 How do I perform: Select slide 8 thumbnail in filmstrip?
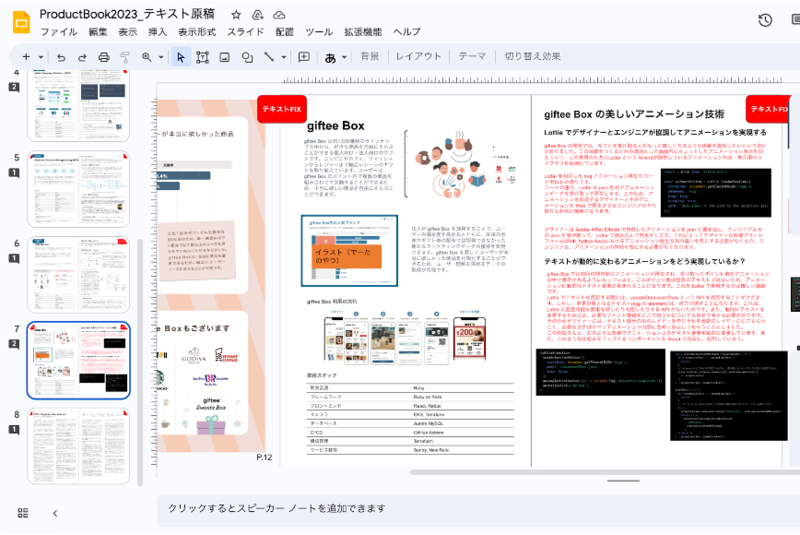[79, 446]
